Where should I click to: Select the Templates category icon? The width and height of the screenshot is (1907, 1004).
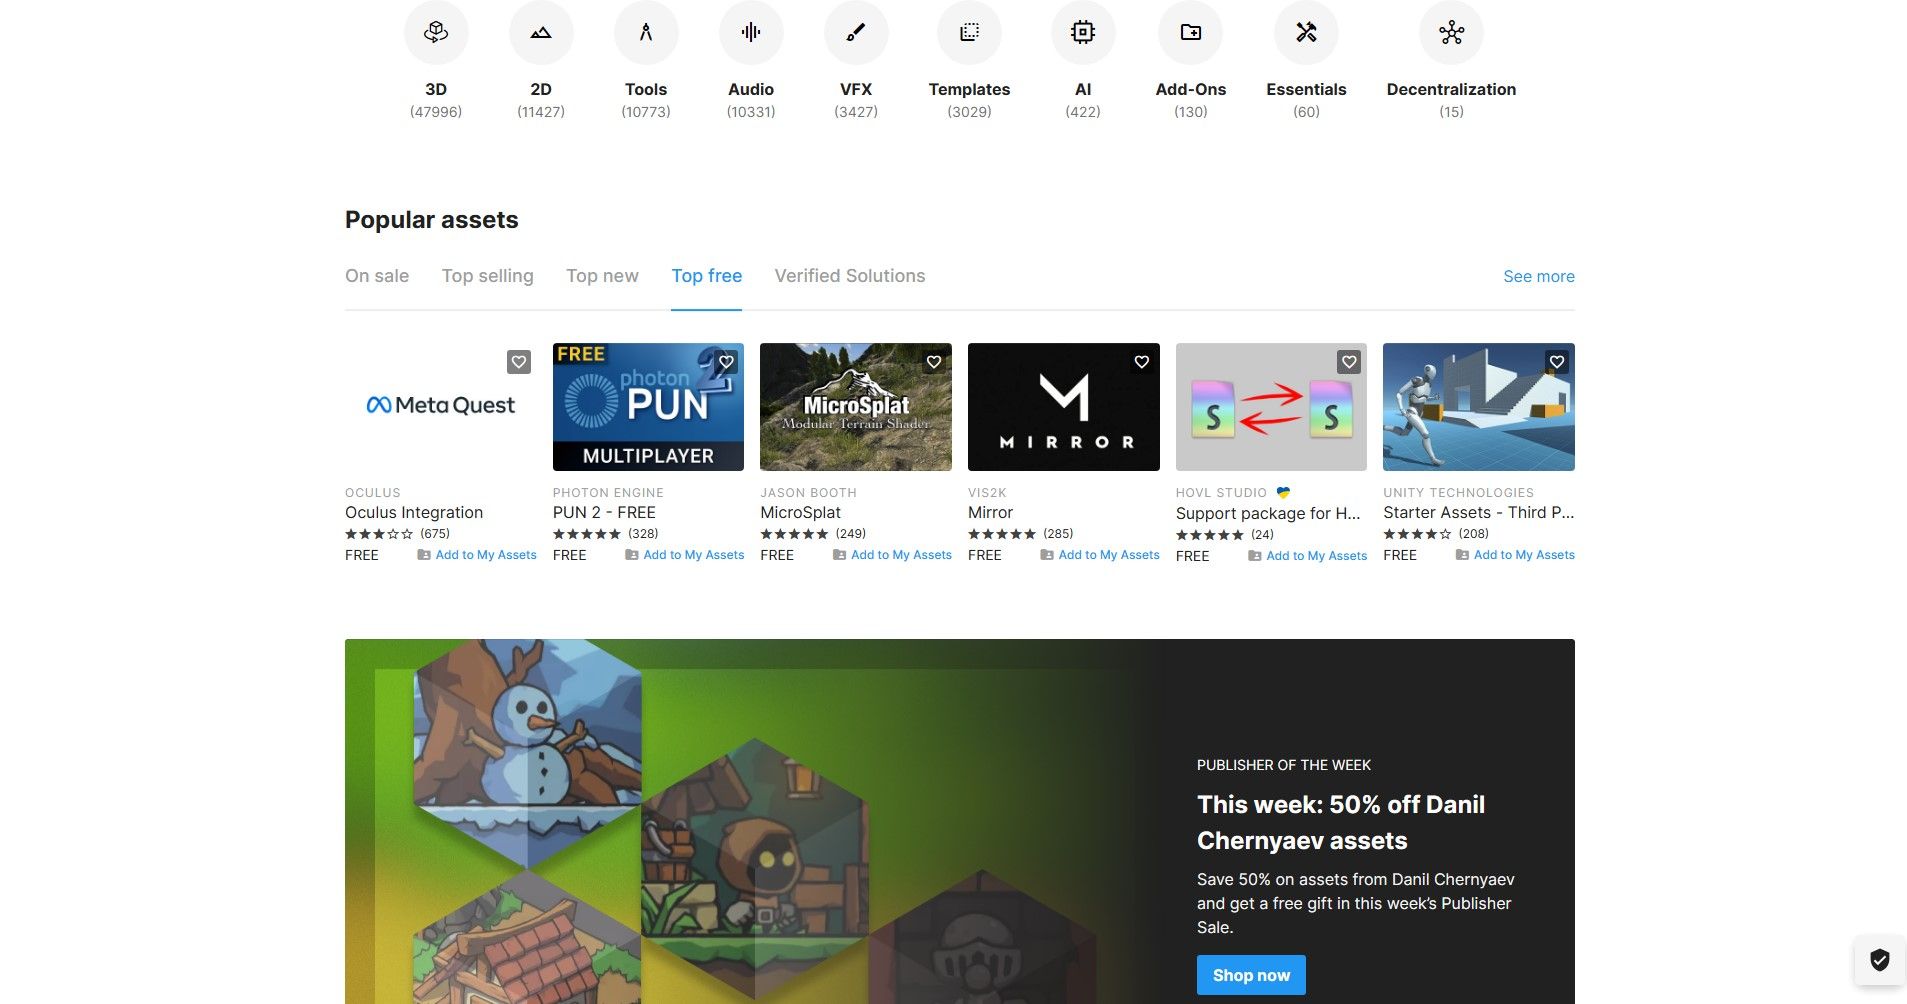tap(968, 32)
